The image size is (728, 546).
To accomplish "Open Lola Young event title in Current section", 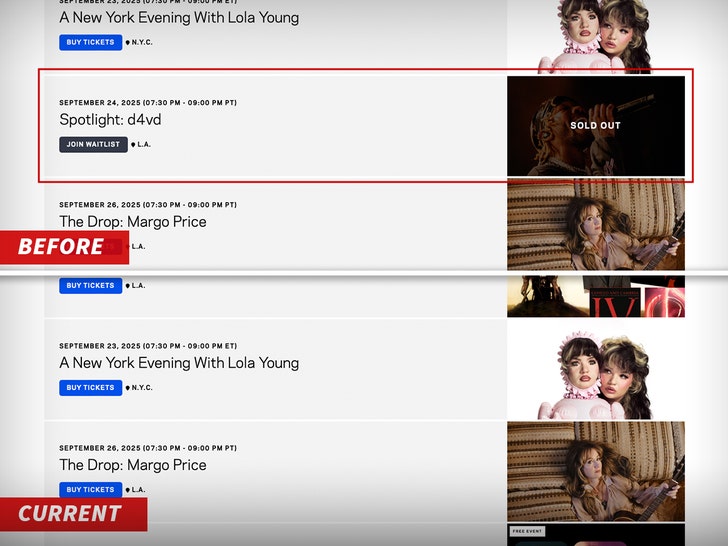I will pos(179,363).
